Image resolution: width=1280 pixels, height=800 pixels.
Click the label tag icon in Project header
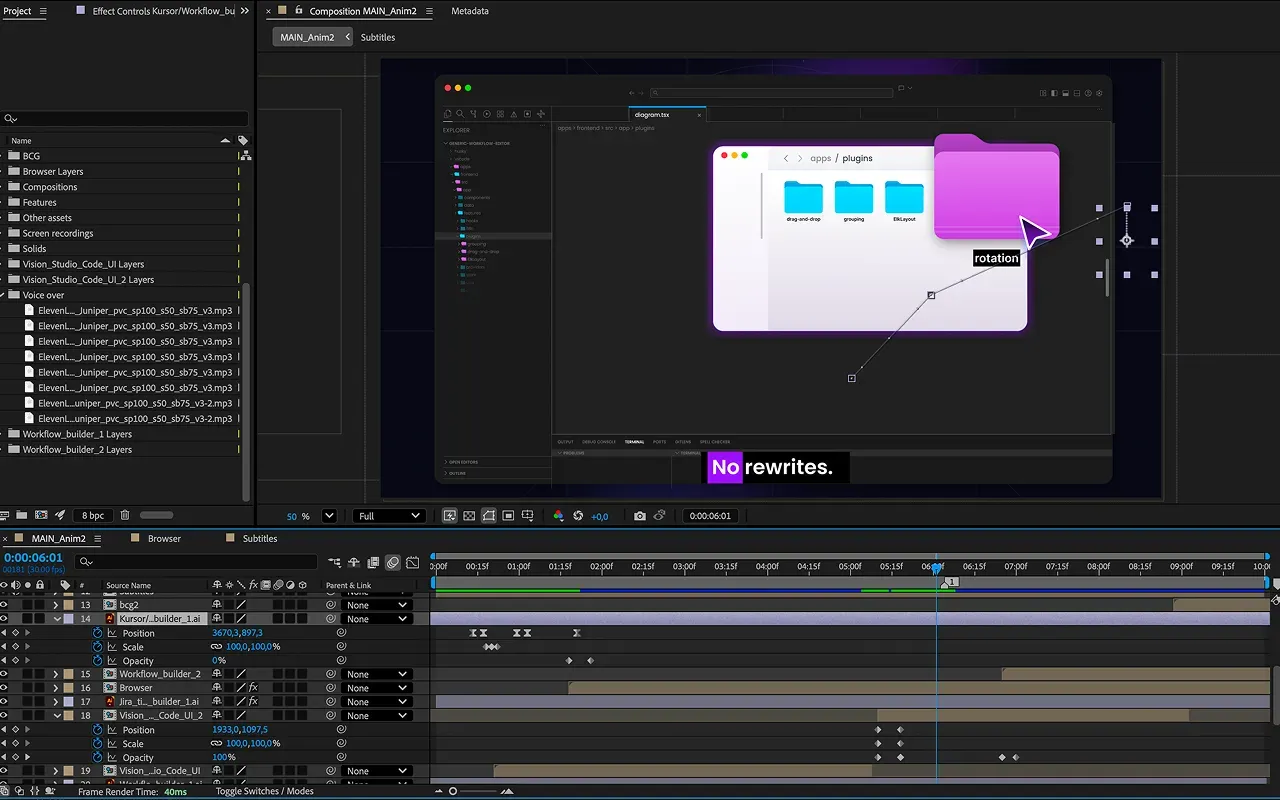(x=243, y=141)
